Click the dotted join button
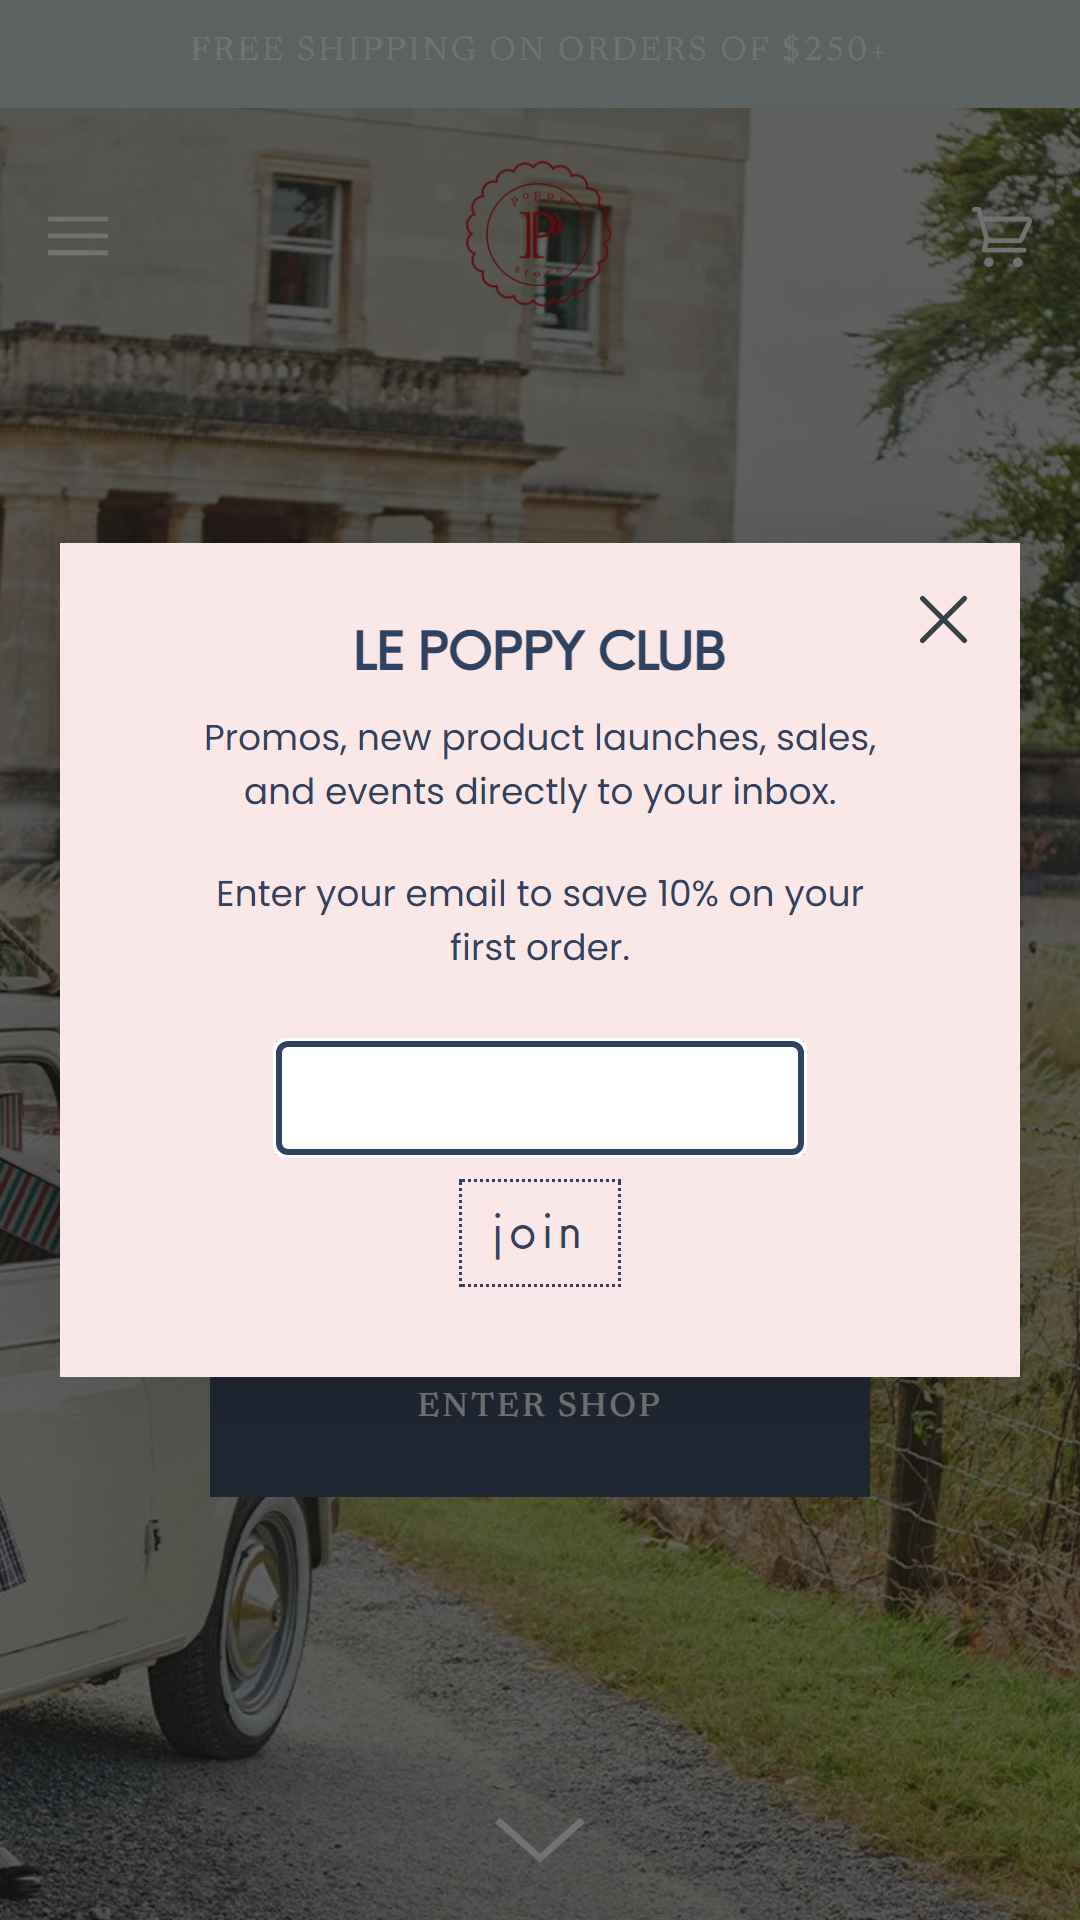The width and height of the screenshot is (1080, 1920). click(540, 1233)
